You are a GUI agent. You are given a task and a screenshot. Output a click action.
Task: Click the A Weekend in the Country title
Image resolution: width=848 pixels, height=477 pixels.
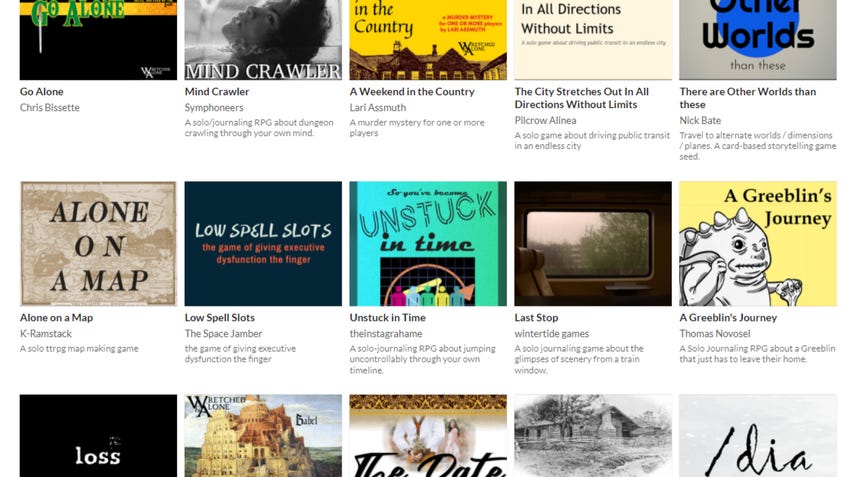412,91
